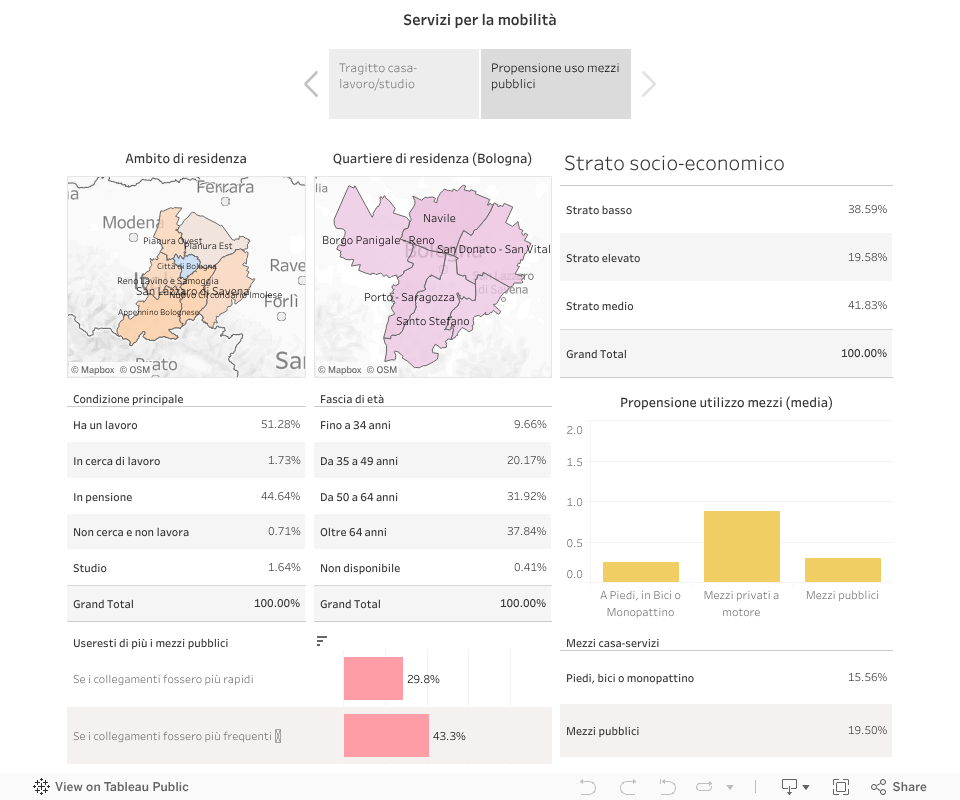This screenshot has height=800, width=960.
Task: Click the Strato basso row
Action: click(x=726, y=210)
